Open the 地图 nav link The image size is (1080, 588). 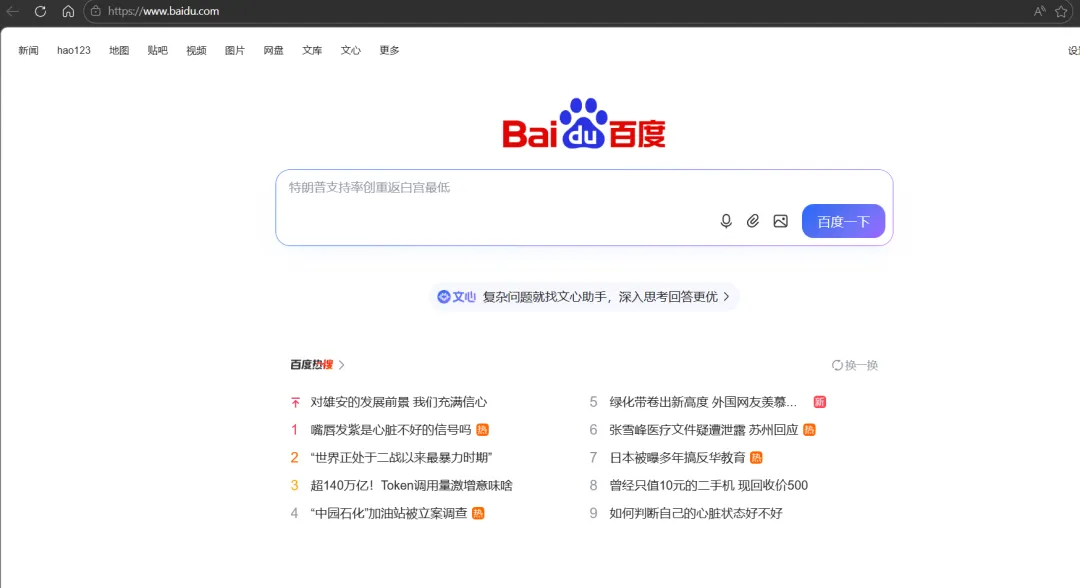[x=119, y=50]
